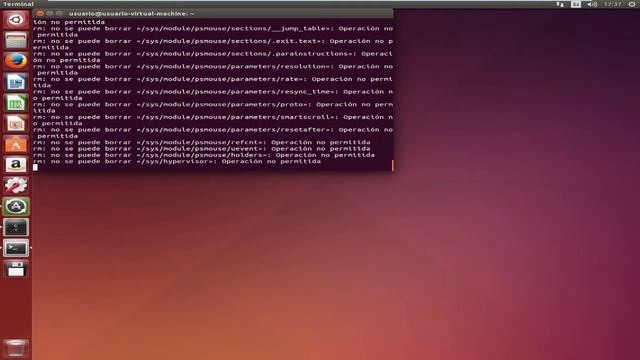Open the network indicator in top panel
Image resolution: width=640 pixels, height=360 pixels.
point(560,4)
